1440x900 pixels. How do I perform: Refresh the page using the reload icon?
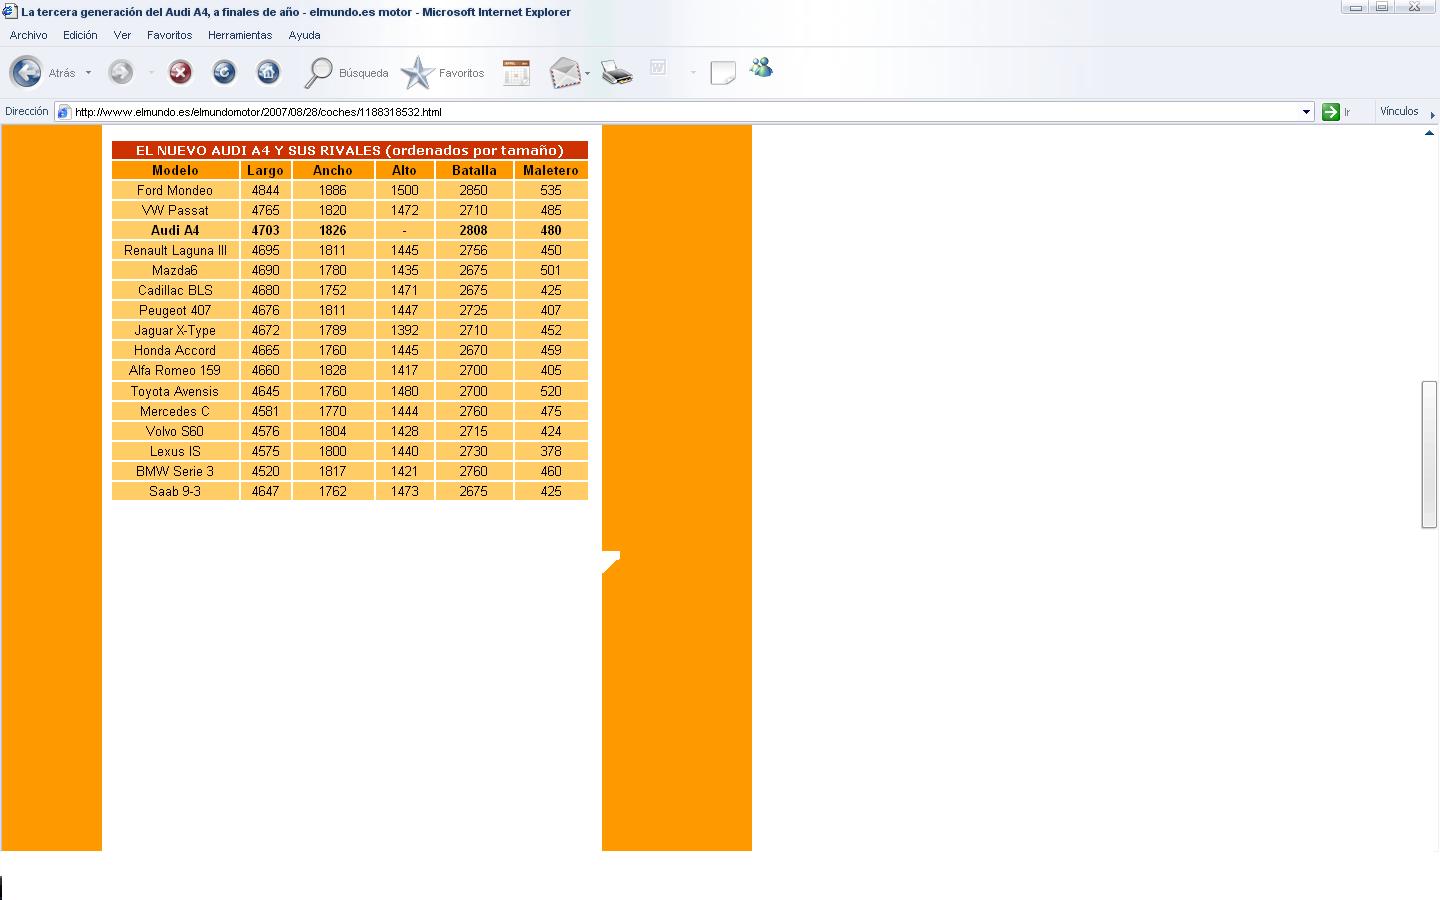click(x=224, y=72)
